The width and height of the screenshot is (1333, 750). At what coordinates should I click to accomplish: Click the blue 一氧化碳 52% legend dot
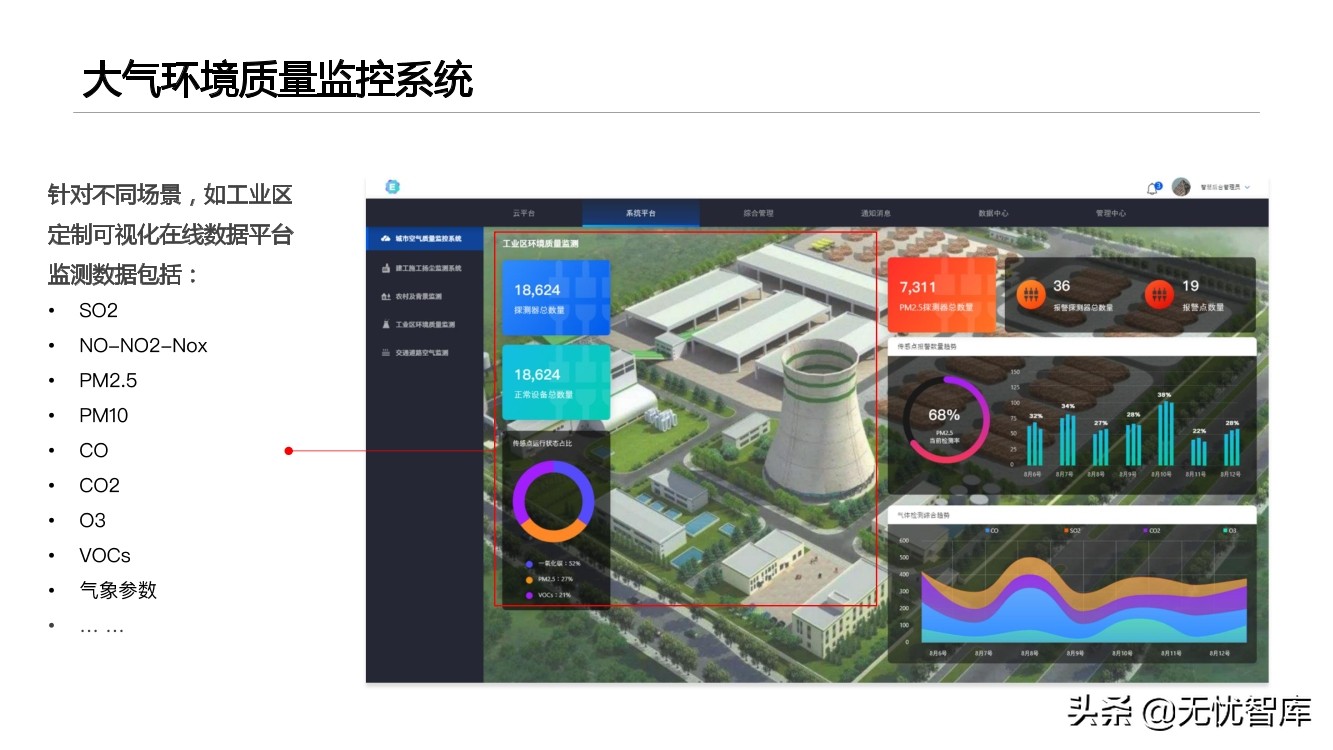529,564
